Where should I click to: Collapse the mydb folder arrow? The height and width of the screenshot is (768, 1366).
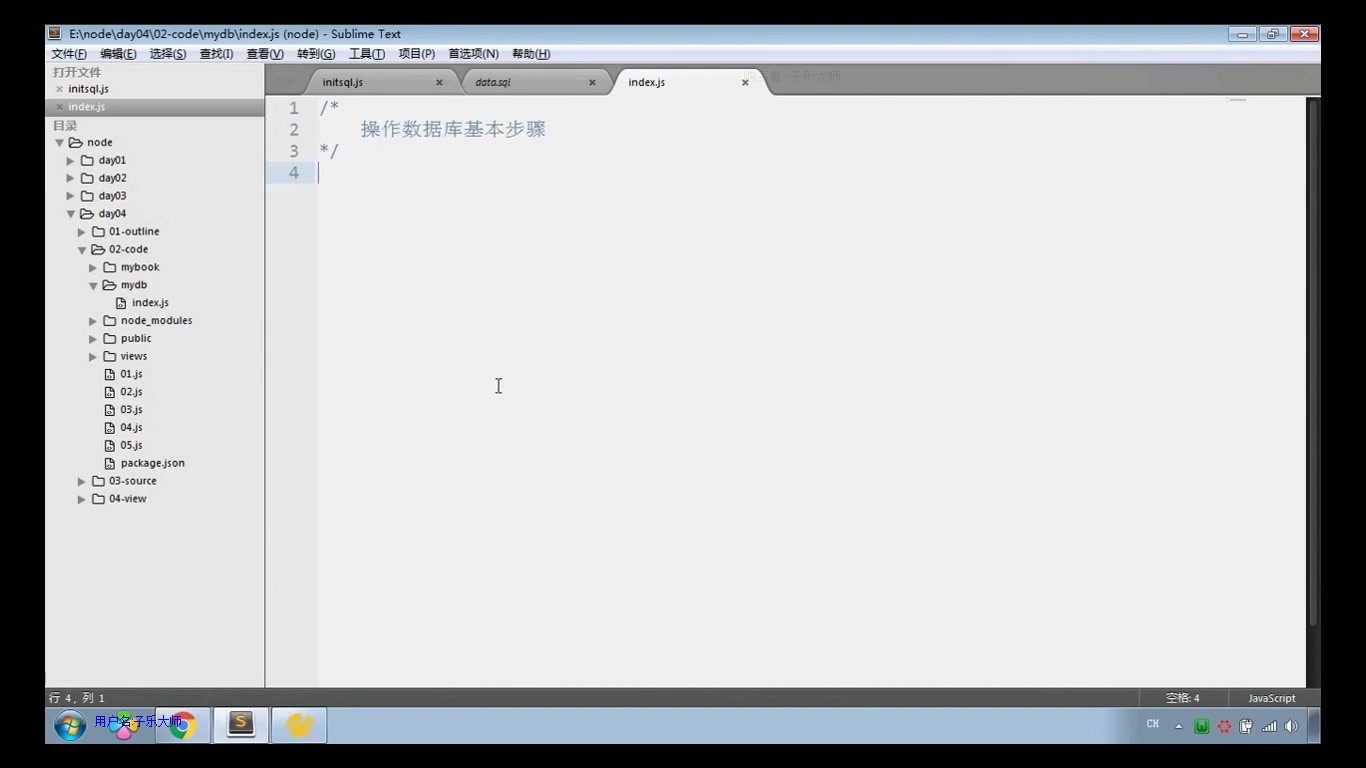click(x=93, y=285)
